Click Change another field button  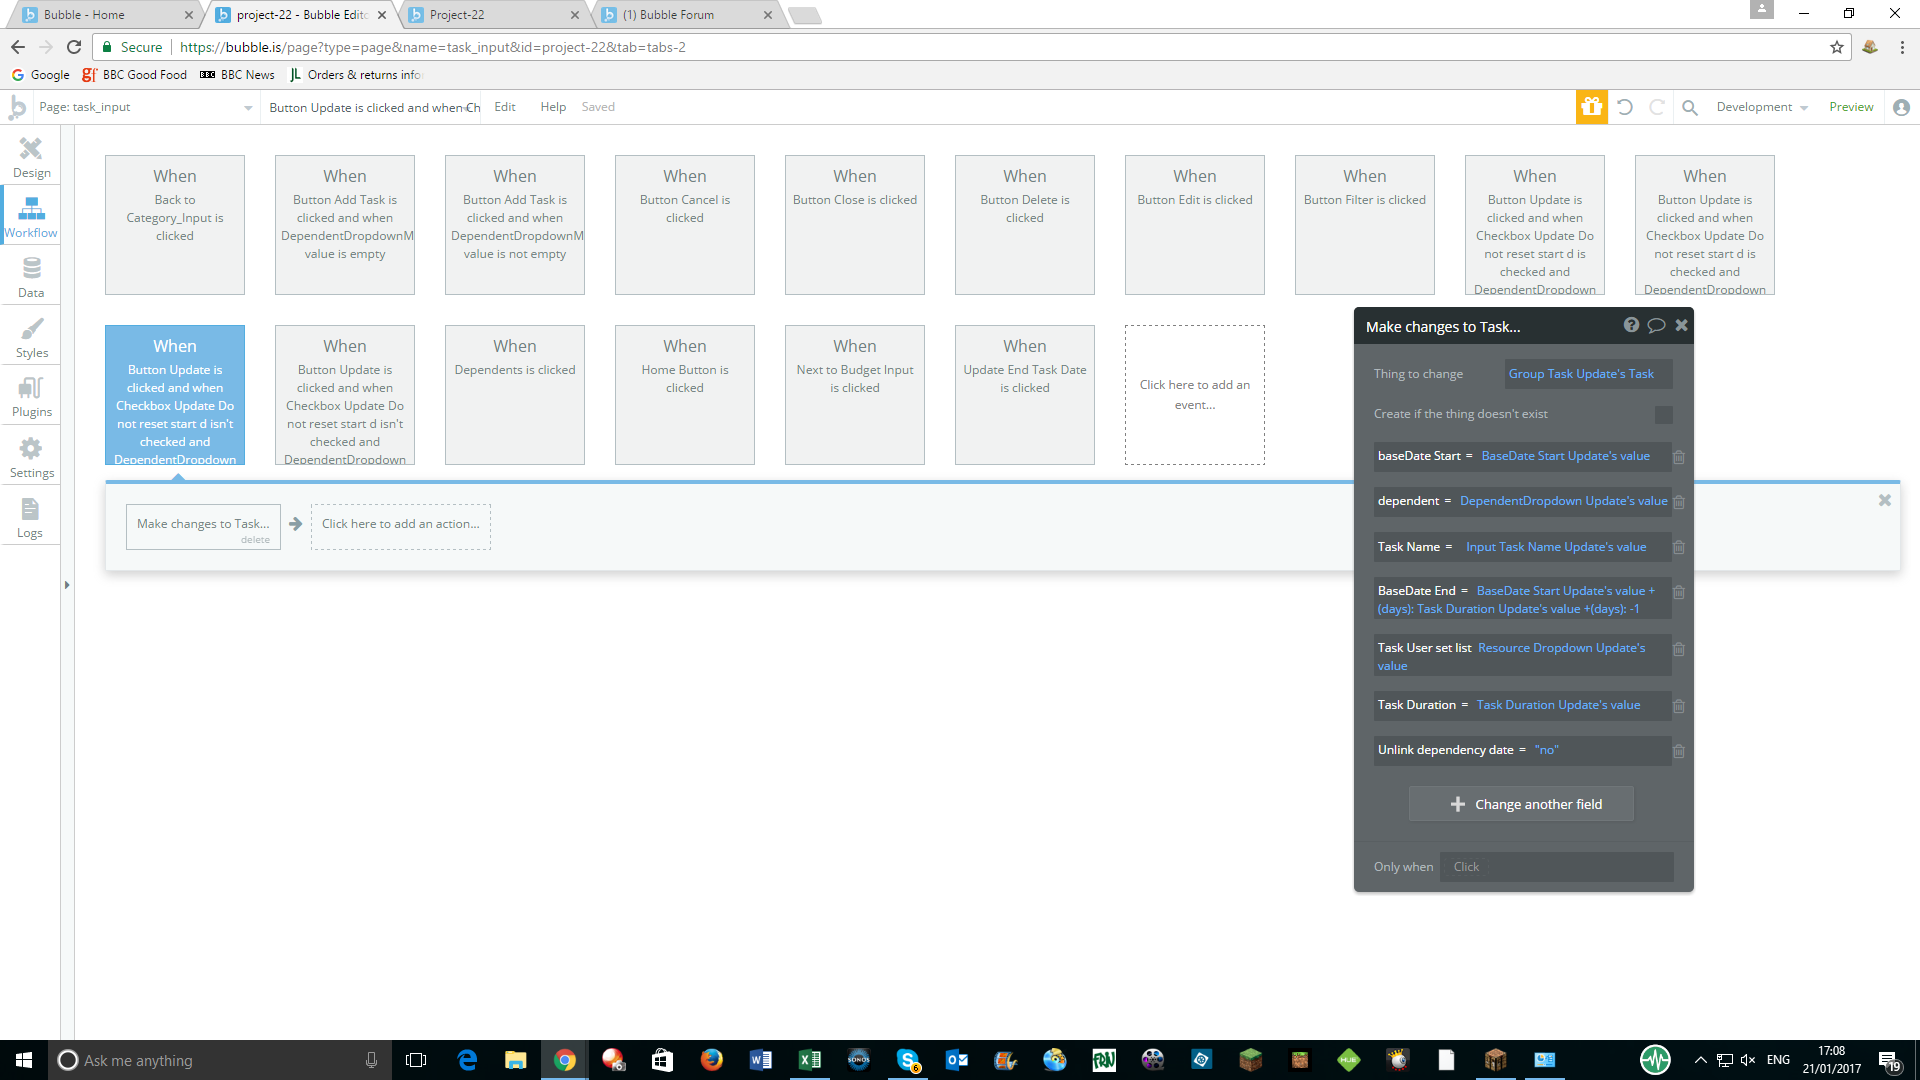coord(1521,804)
